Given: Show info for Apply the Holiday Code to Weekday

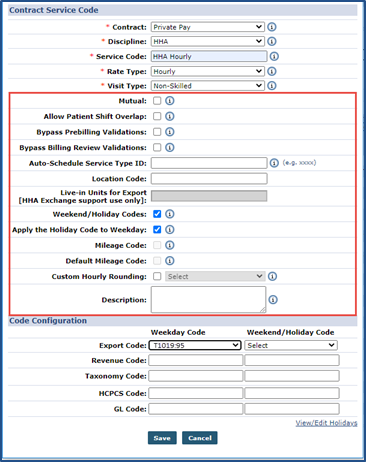Looking at the screenshot, I should tap(170, 230).
